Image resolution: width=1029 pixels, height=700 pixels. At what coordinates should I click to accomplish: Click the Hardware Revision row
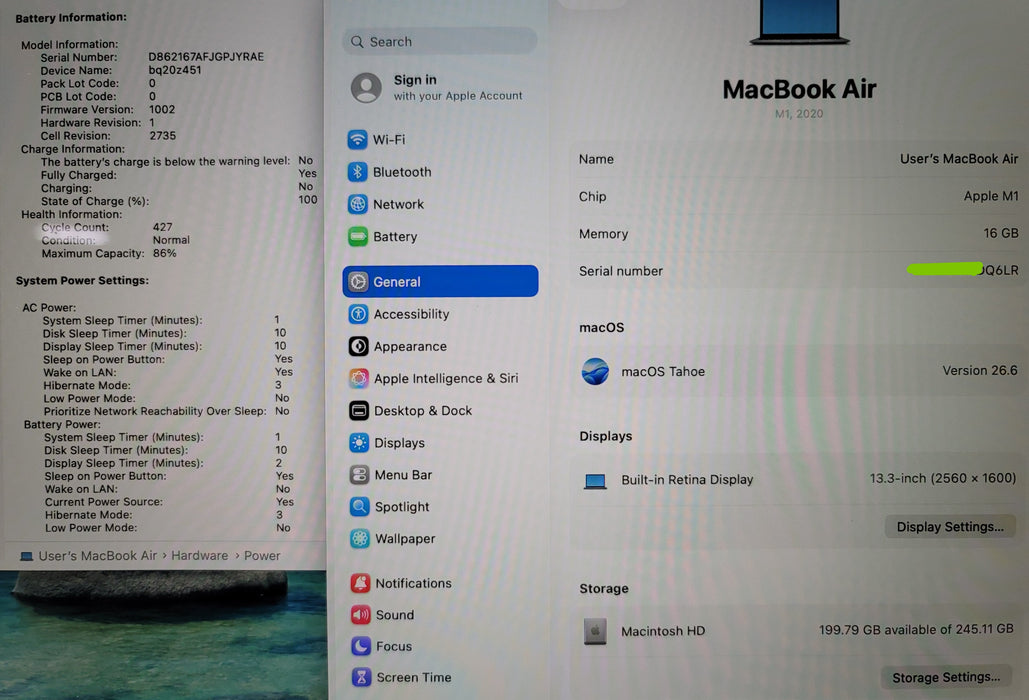pos(98,122)
